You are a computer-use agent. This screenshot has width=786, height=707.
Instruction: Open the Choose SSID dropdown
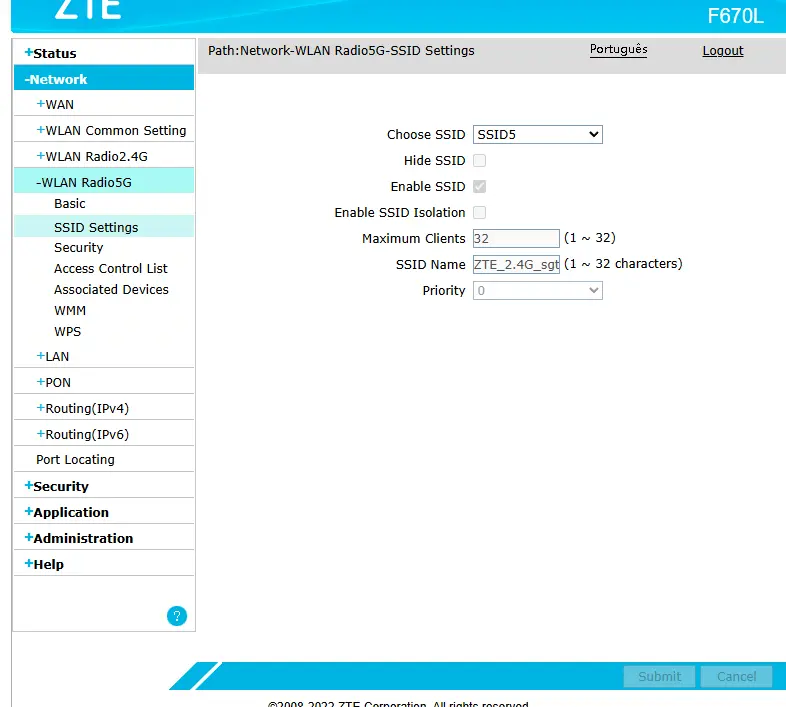click(x=537, y=134)
